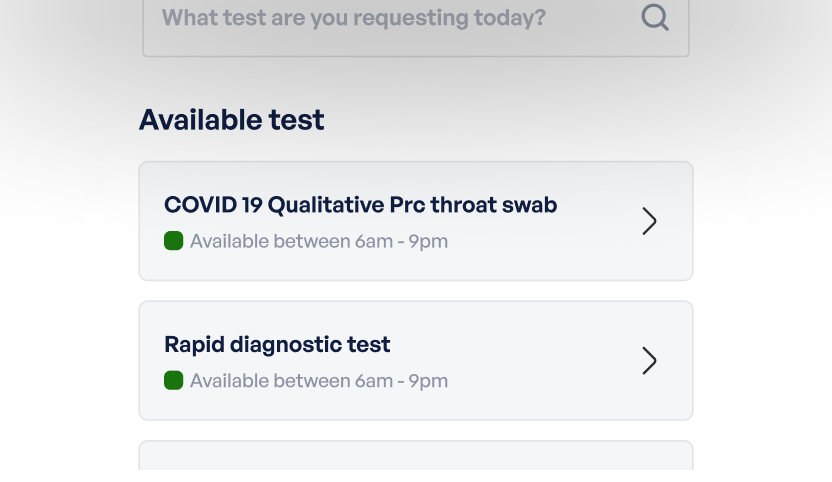The image size is (832, 482).
Task: Select the Rapid diagnostic test title
Action: tap(277, 344)
